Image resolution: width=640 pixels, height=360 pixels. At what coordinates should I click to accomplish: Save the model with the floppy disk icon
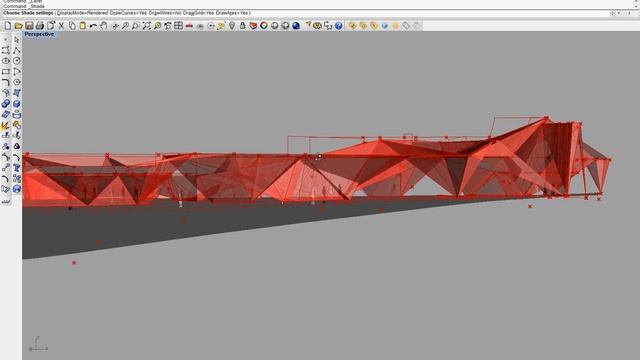(x=29, y=26)
